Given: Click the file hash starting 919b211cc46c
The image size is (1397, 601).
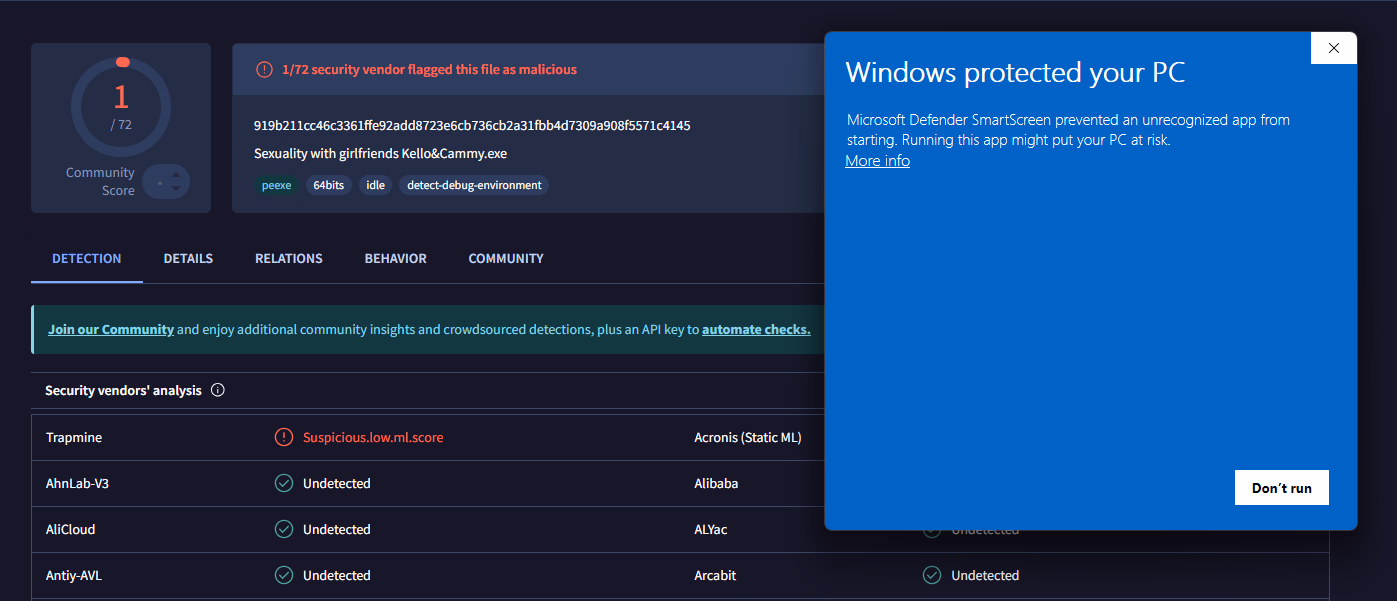Looking at the screenshot, I should point(472,125).
